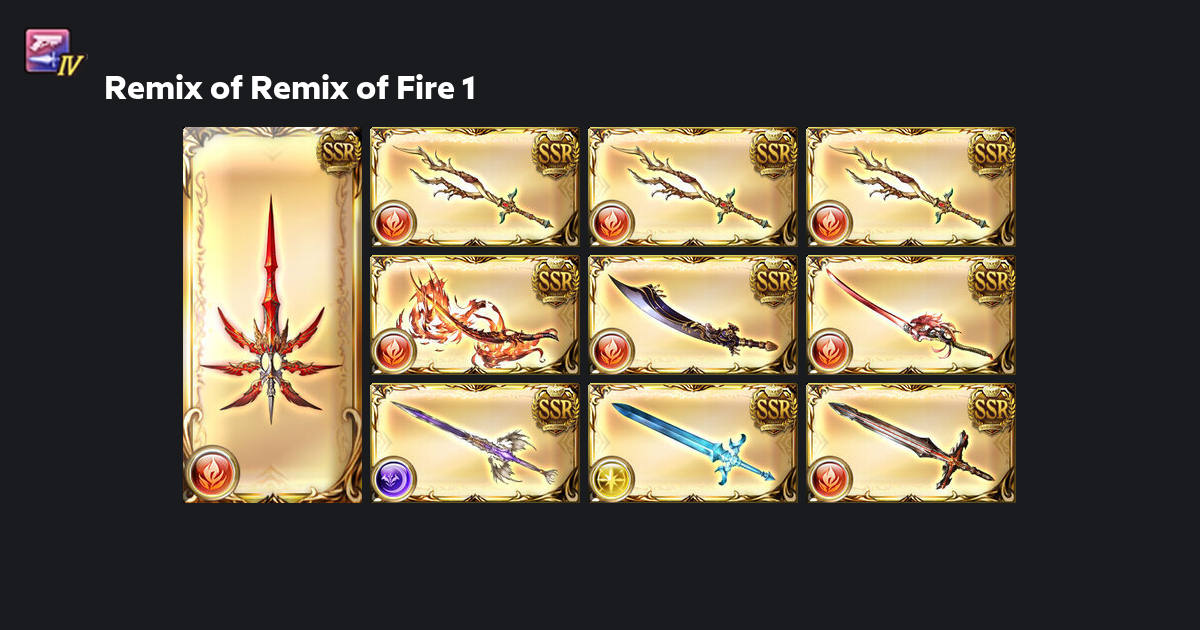Choose the dark red greatsword weapon

coord(911,443)
